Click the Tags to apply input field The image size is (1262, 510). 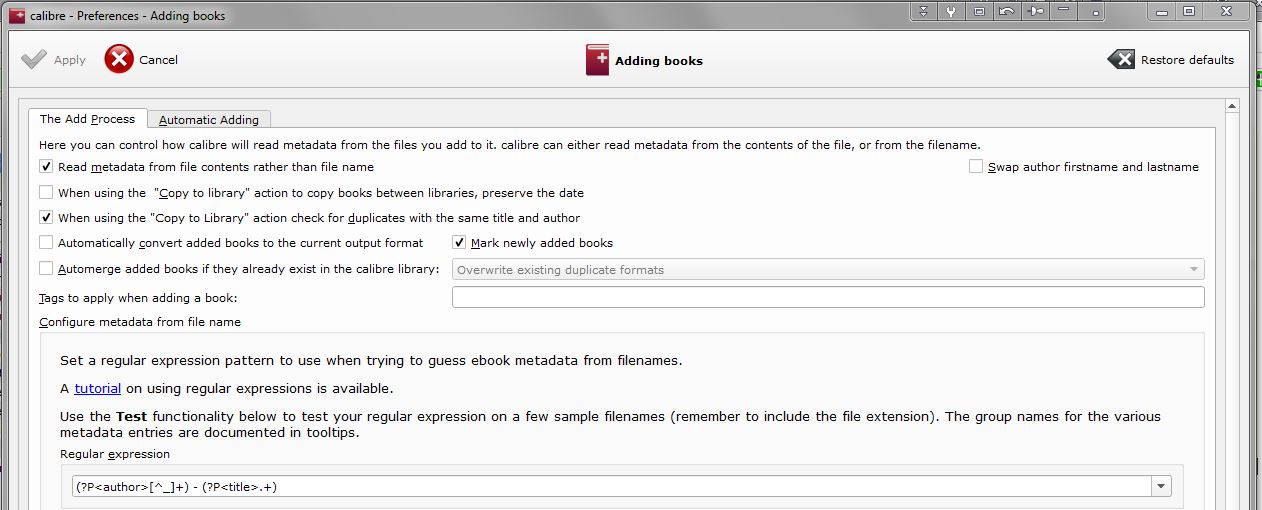click(x=828, y=297)
